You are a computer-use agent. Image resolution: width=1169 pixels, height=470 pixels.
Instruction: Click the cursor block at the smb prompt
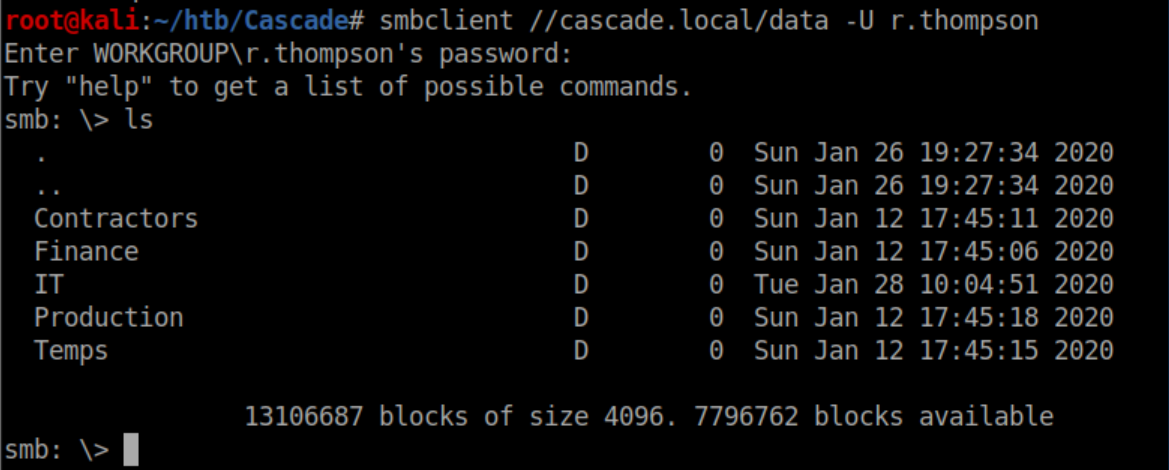point(131,450)
